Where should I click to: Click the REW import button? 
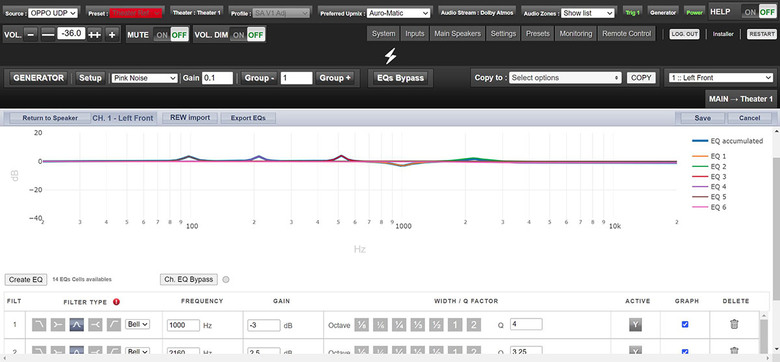[190, 118]
